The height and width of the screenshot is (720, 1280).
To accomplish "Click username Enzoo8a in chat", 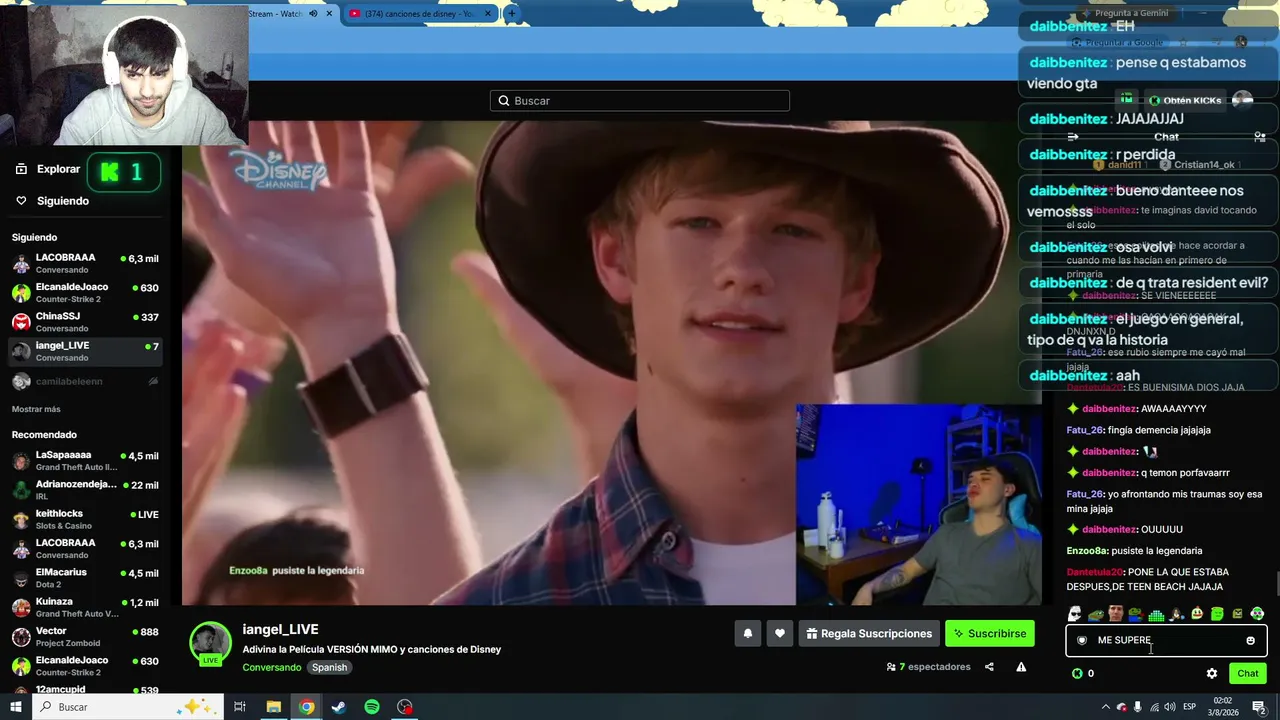I will click(x=1085, y=551).
